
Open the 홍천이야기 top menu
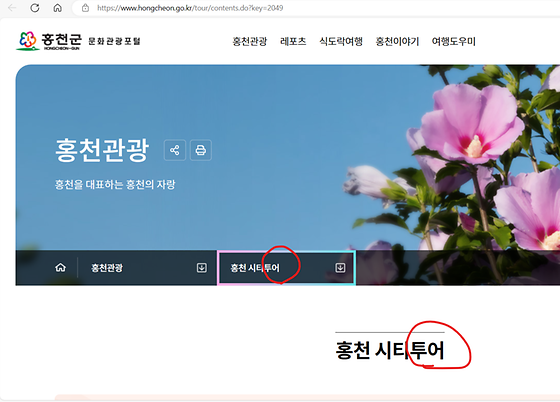pyautogui.click(x=397, y=41)
